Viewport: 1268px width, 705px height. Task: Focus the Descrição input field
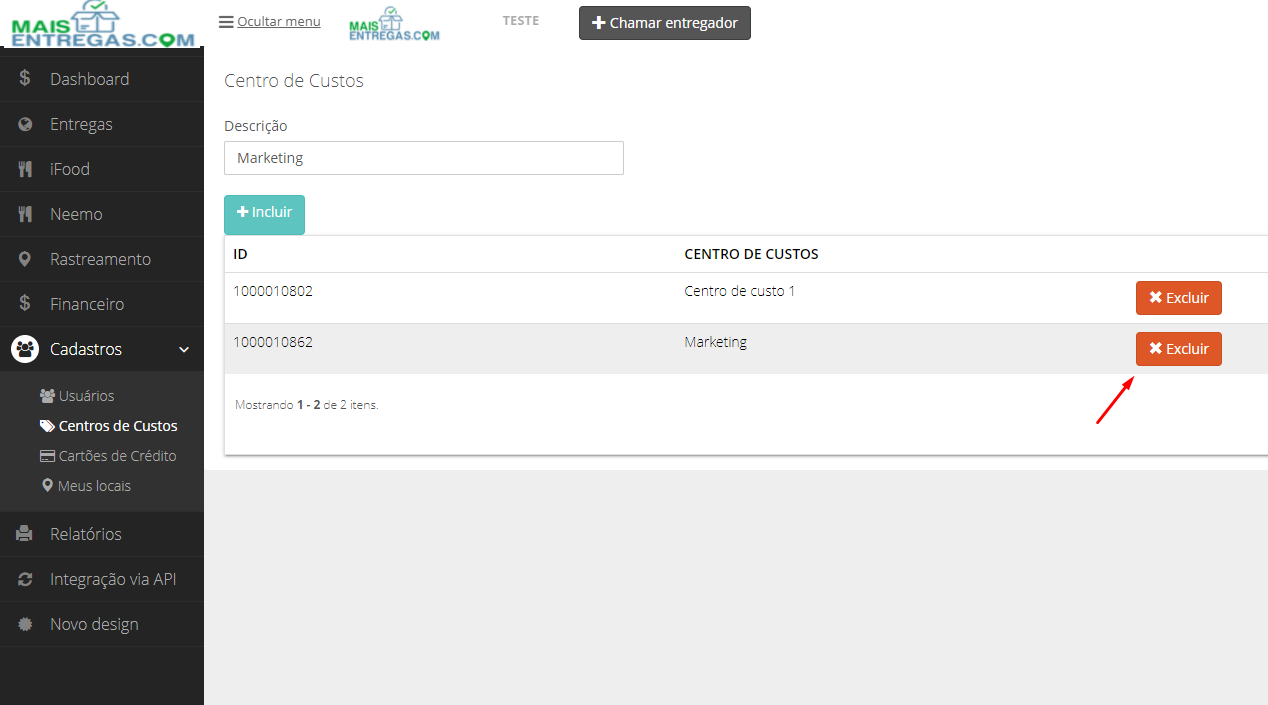click(x=424, y=158)
